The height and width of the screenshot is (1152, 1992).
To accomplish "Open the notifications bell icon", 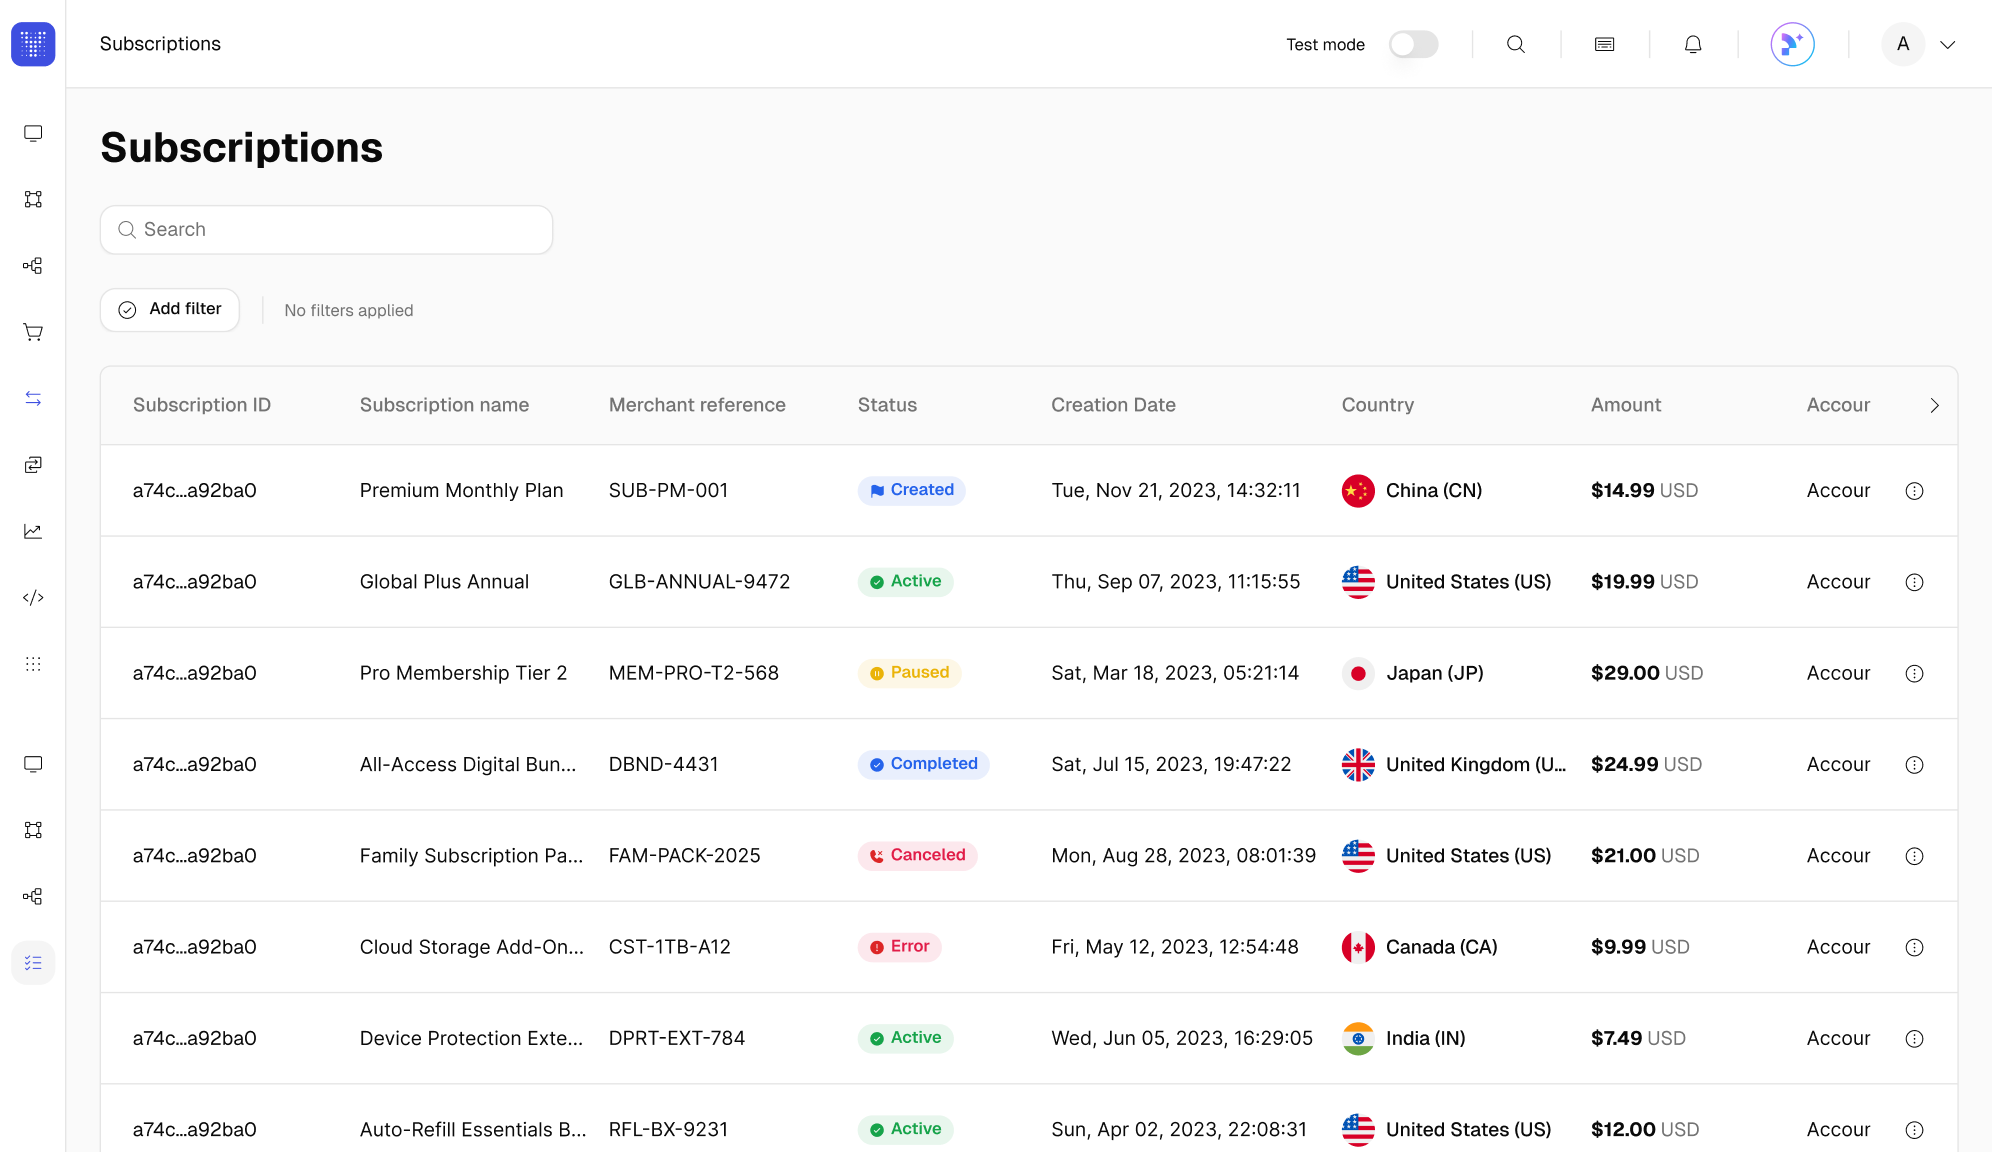I will tap(1693, 44).
